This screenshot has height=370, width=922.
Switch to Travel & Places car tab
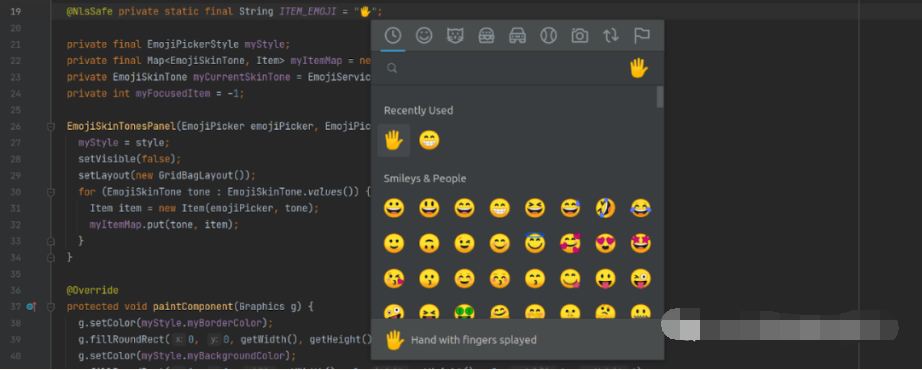pos(517,36)
